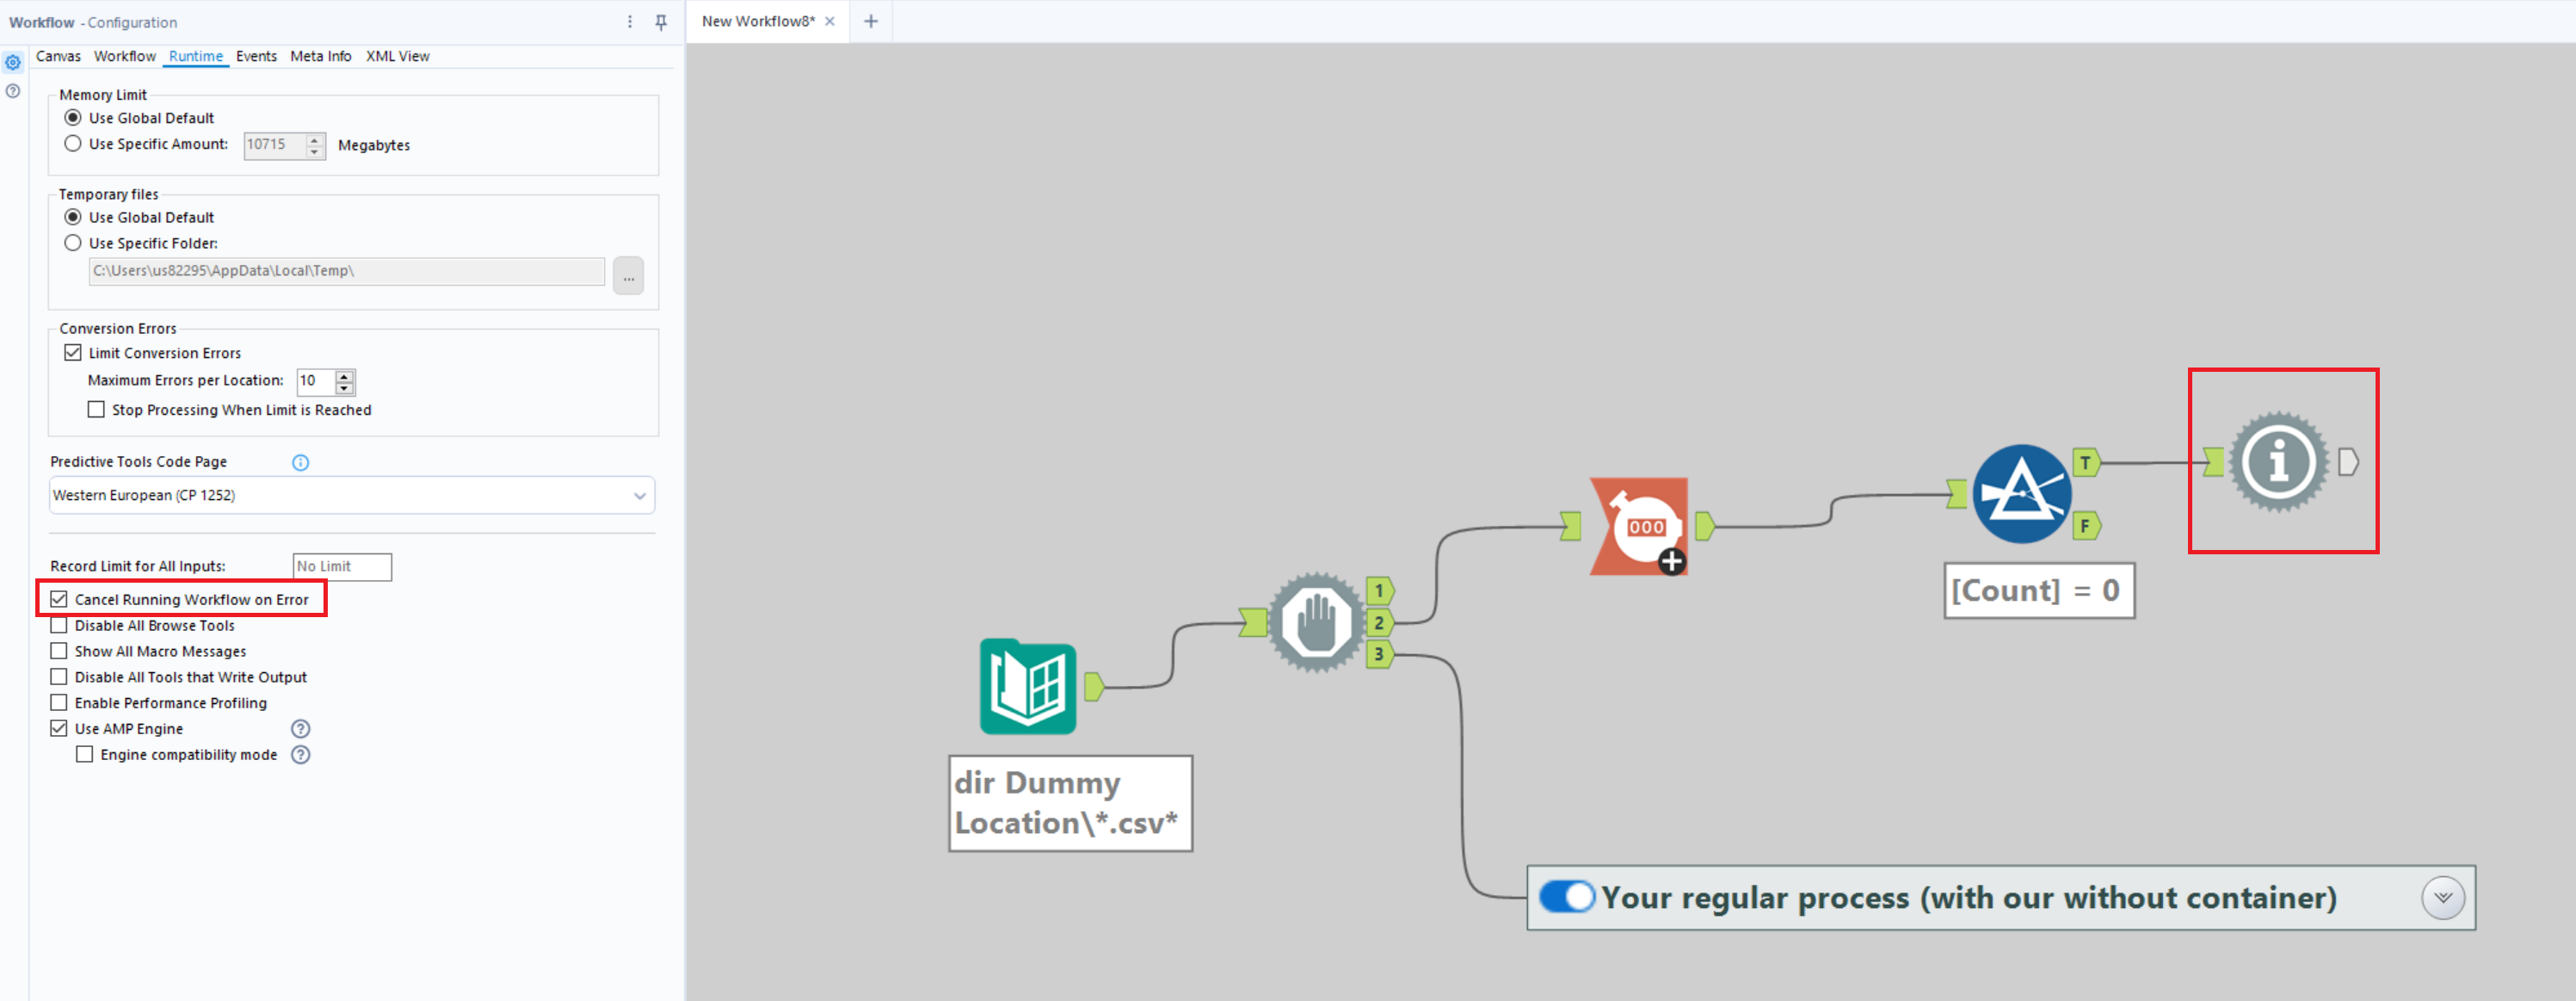Click the browse button for temporary folder

click(628, 276)
